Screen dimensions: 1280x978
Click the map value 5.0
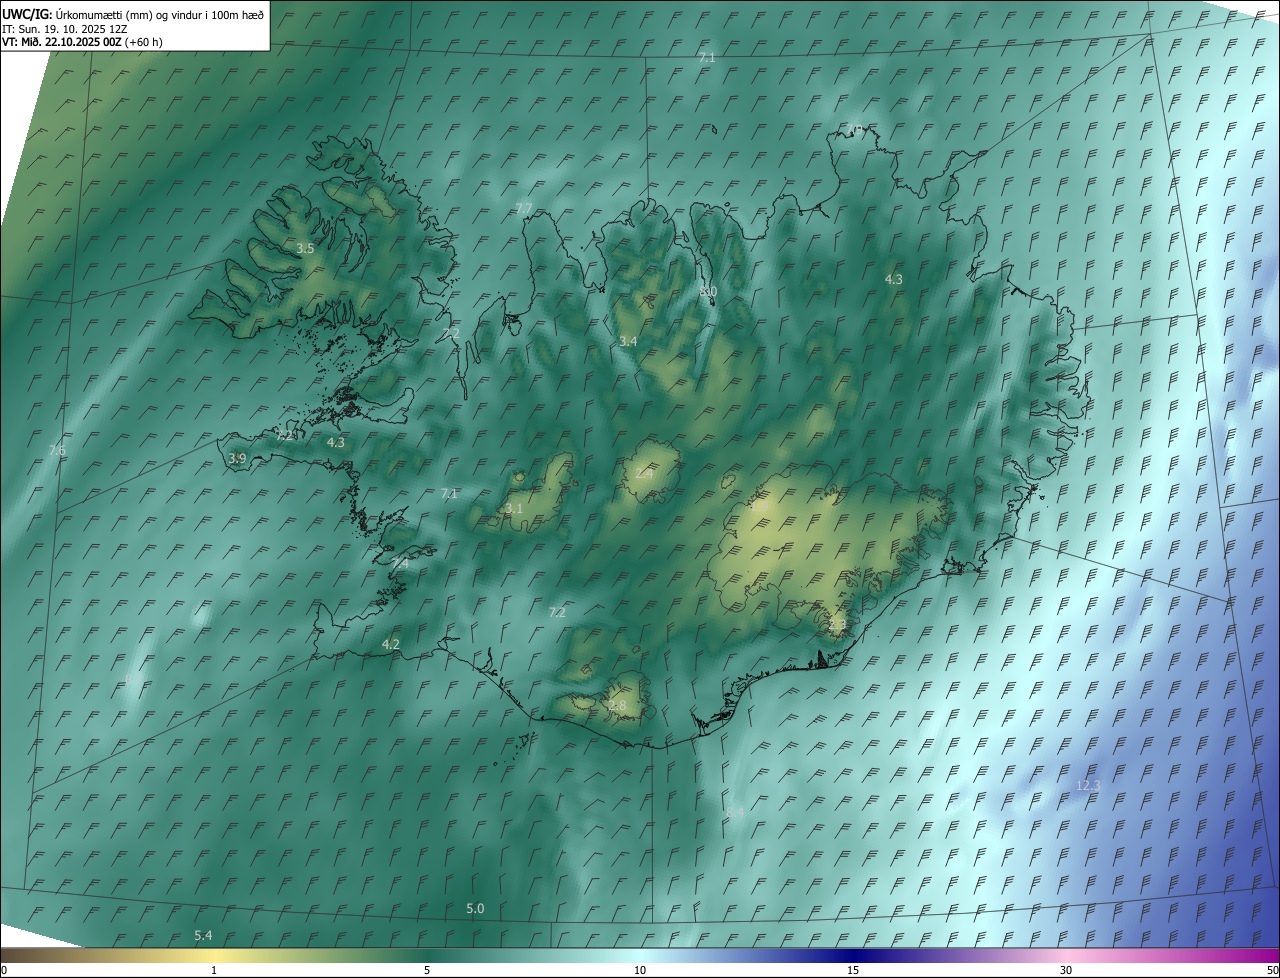pos(475,908)
